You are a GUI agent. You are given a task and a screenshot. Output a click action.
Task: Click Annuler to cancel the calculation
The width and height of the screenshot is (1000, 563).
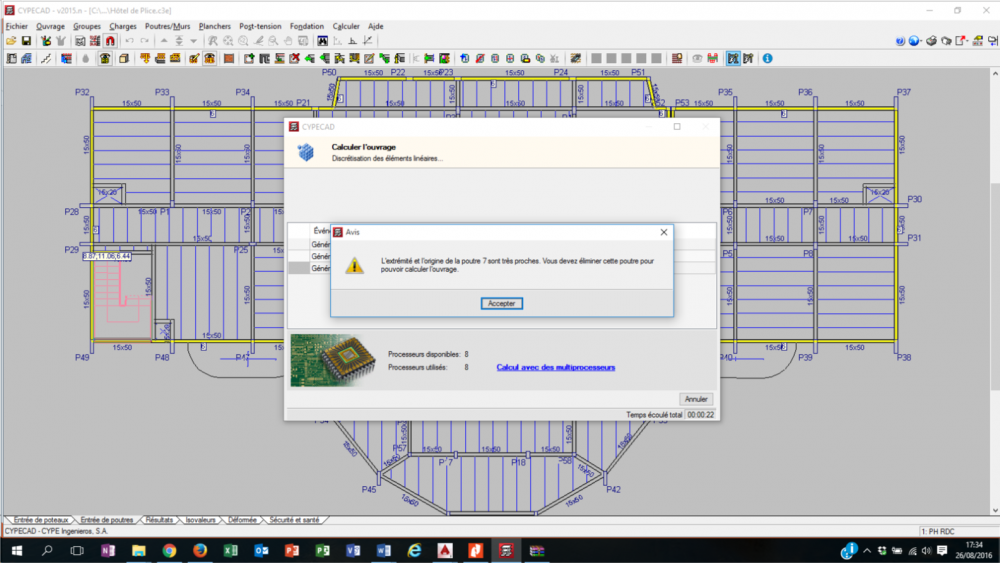point(696,399)
